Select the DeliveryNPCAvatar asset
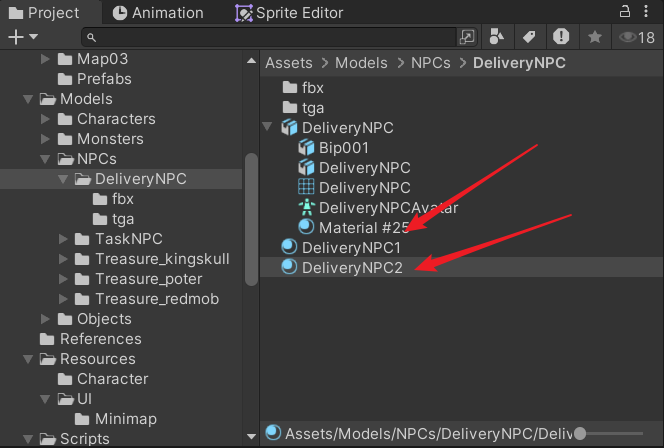 pos(388,207)
